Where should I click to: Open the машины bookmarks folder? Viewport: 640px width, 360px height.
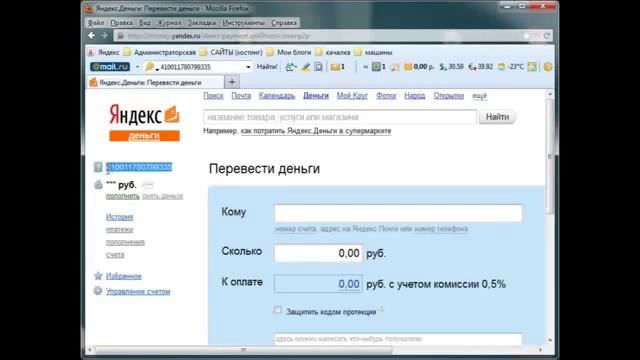[x=373, y=52]
